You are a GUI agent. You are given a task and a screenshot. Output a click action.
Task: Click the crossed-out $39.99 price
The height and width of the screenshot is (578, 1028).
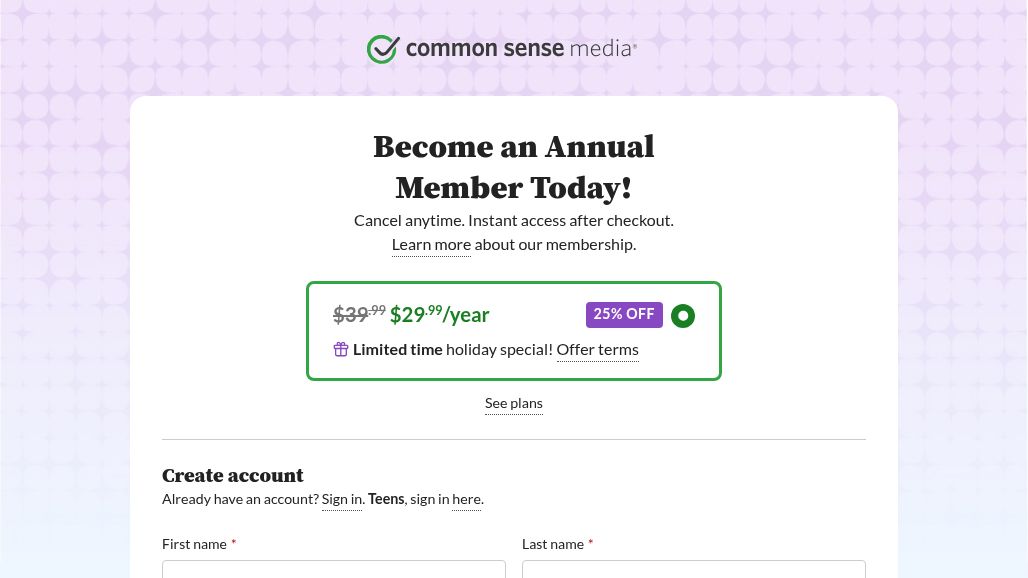358,315
